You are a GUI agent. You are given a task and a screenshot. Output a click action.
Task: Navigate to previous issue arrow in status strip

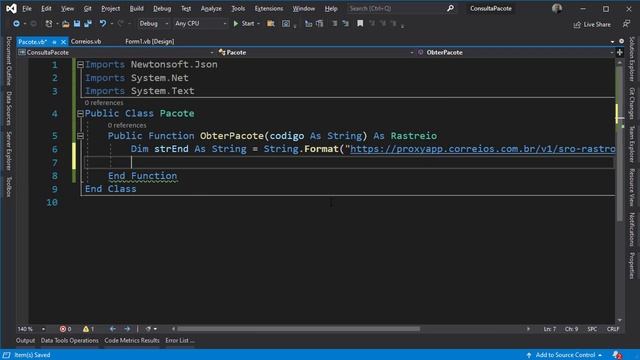[x=113, y=329]
